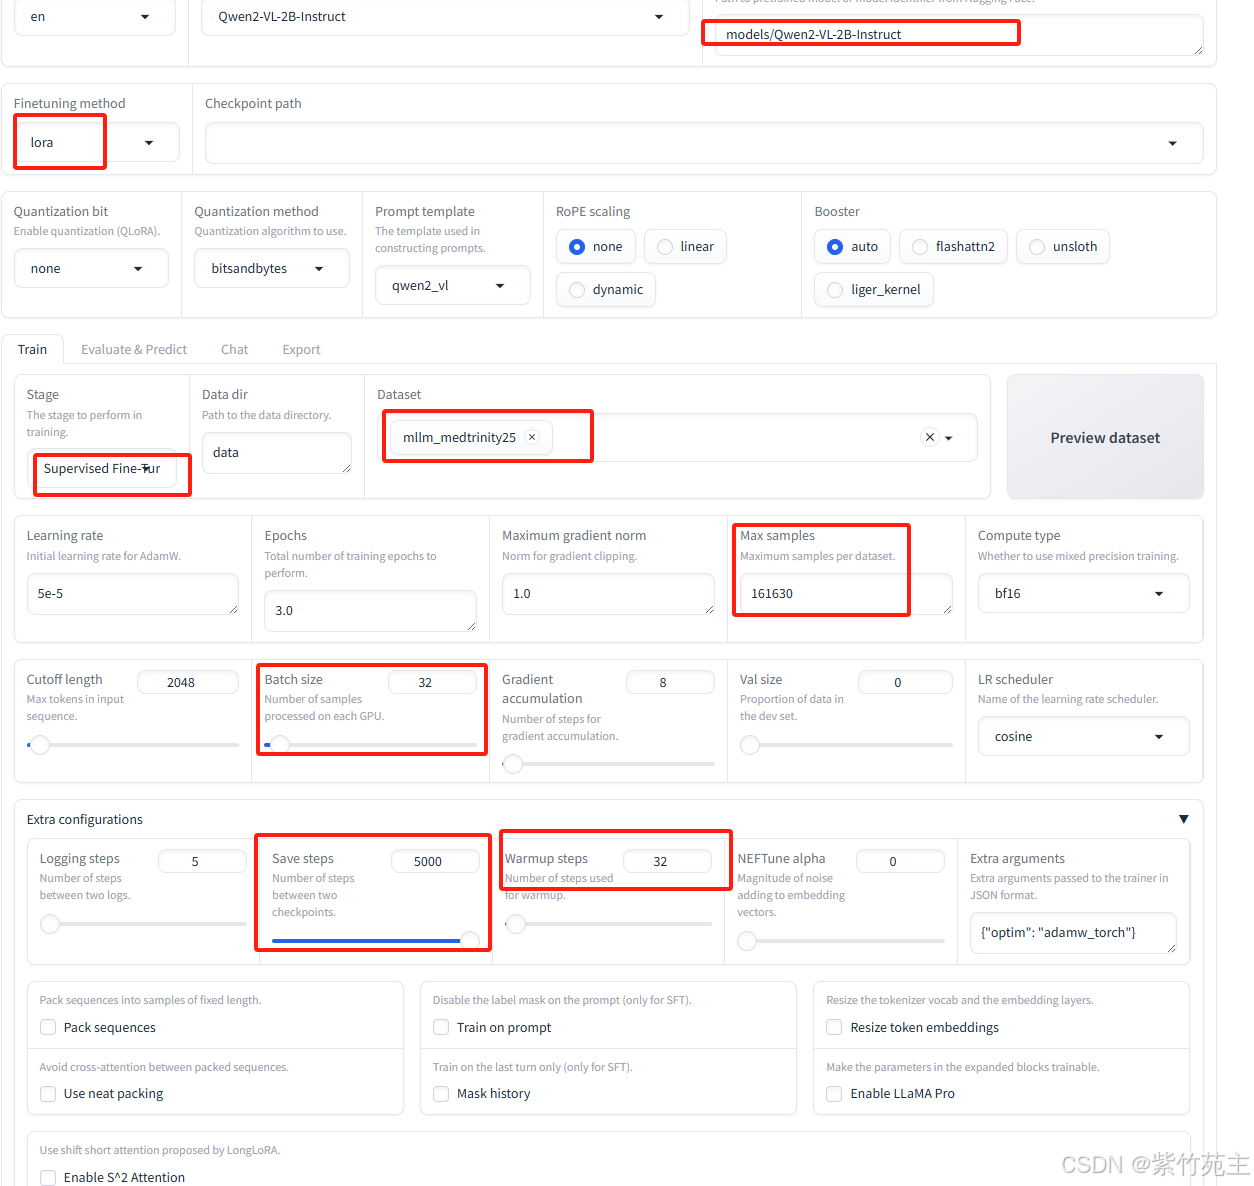The width and height of the screenshot is (1254, 1186).
Task: Open the Quantization method bitsandbytes dropdown
Action: 271,269
